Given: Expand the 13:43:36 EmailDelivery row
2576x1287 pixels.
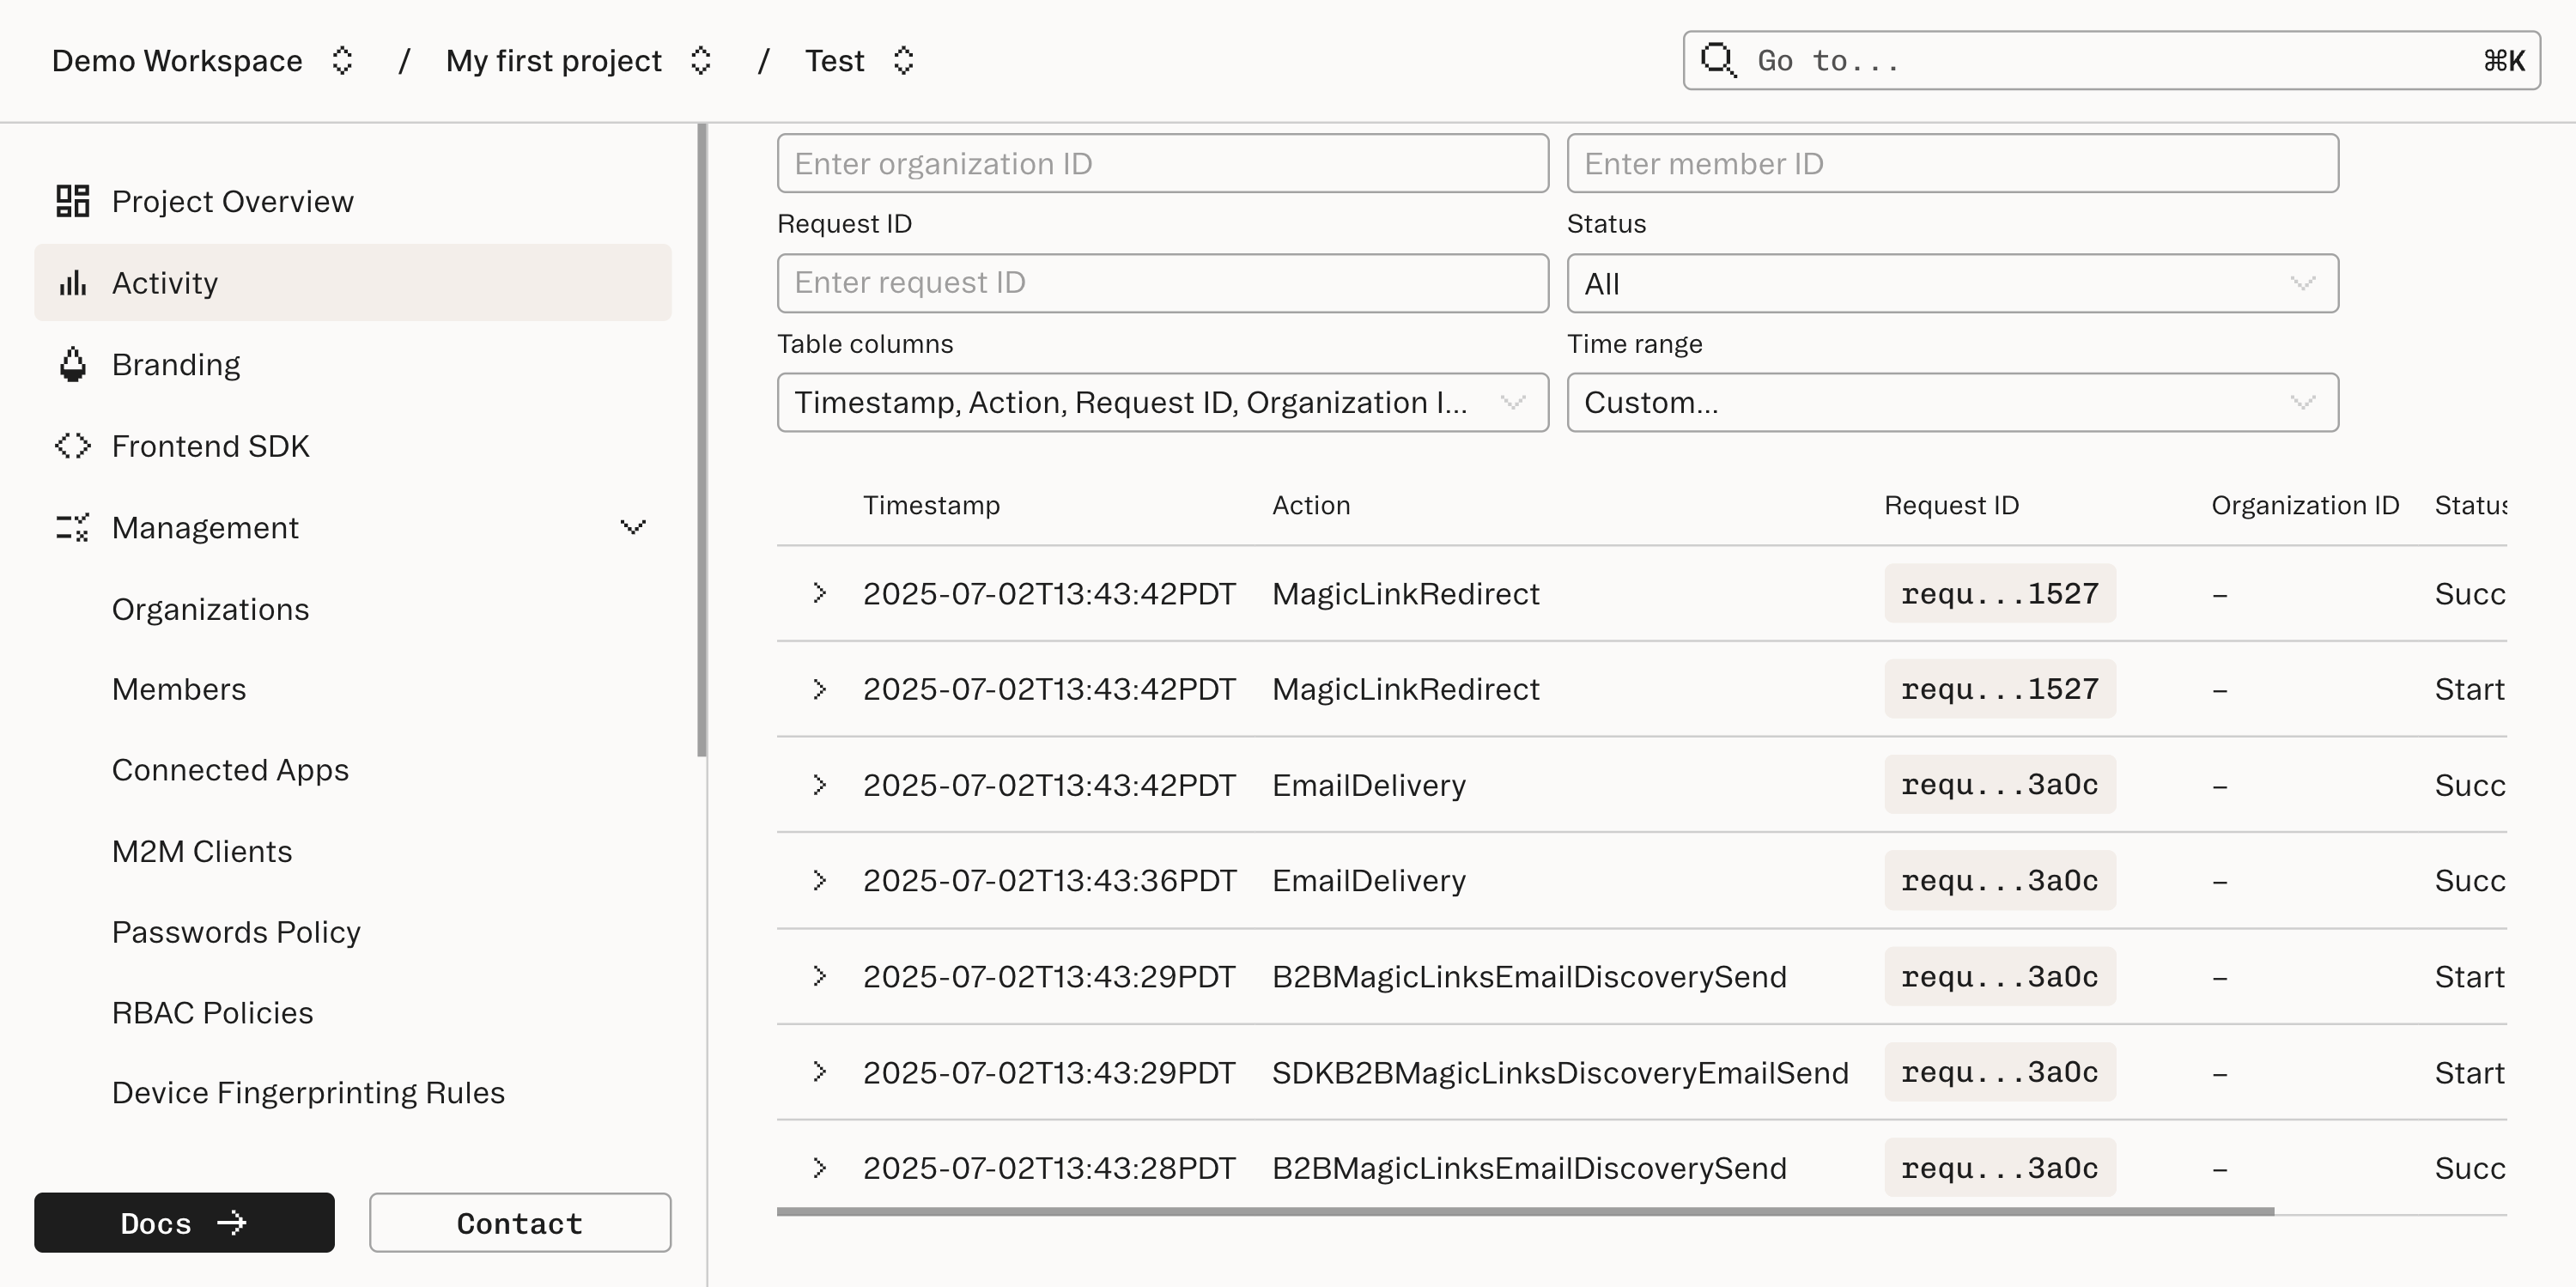Looking at the screenshot, I should click(821, 880).
